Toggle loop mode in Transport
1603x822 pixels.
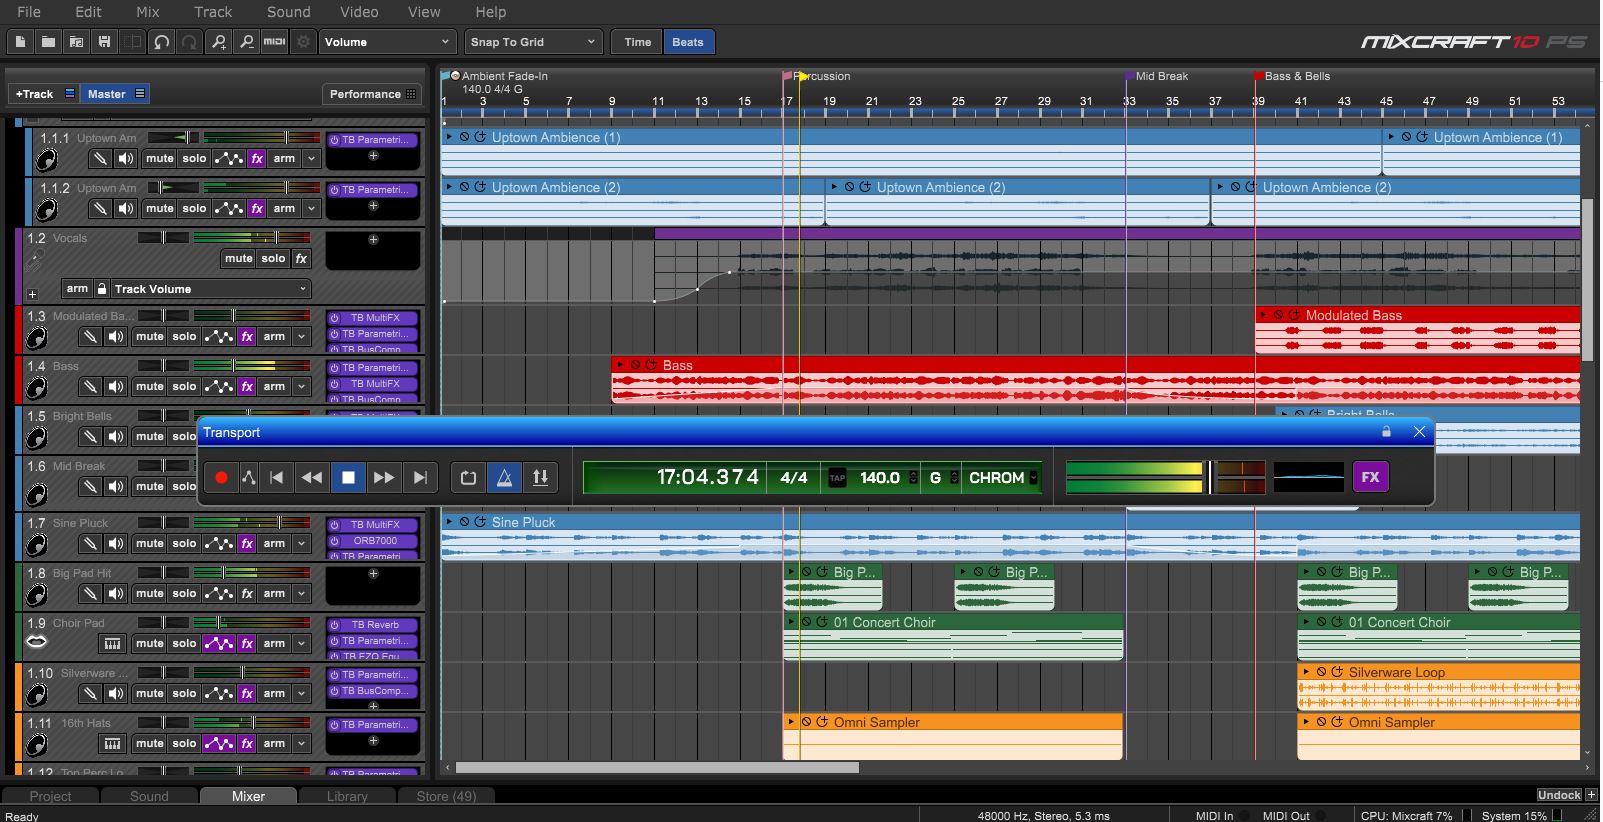coord(468,478)
